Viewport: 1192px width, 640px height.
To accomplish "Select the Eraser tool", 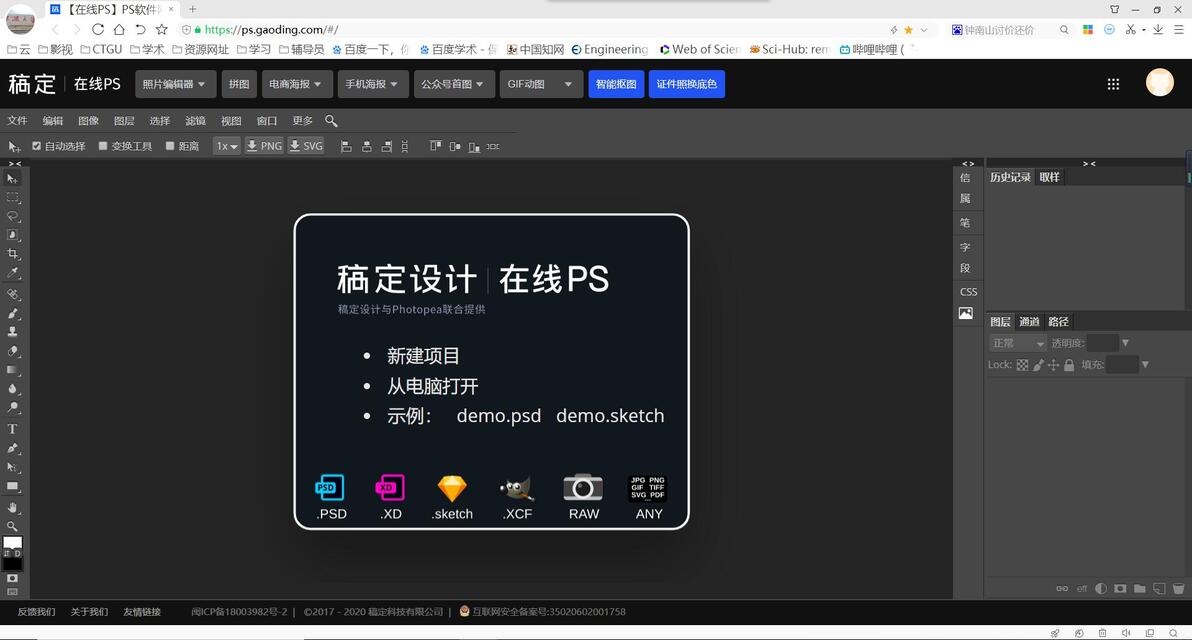I will (x=12, y=351).
